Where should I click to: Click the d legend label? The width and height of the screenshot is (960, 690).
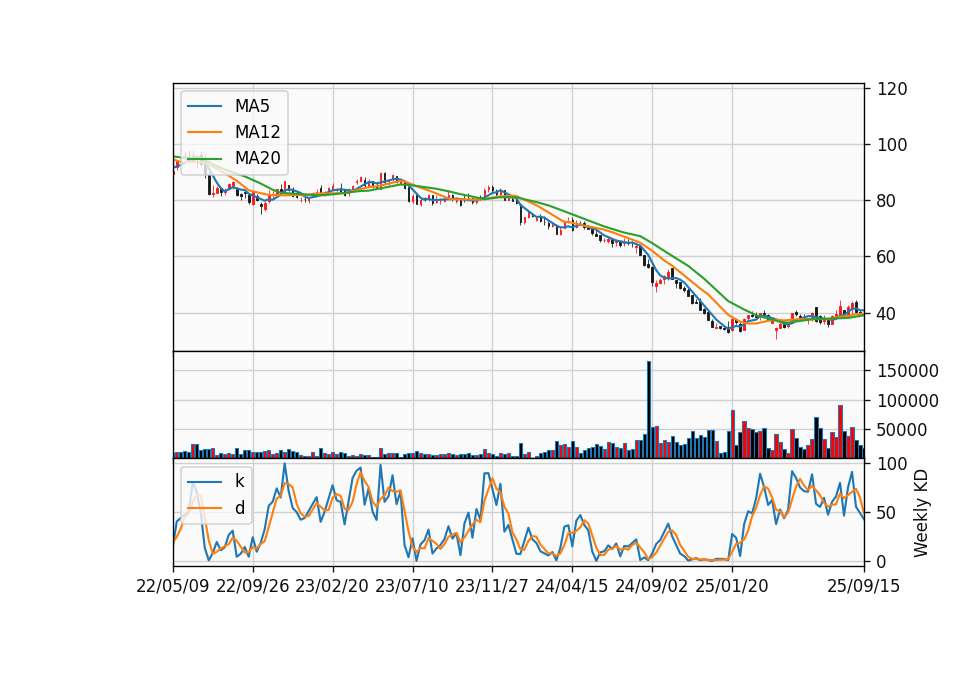pyautogui.click(x=240, y=508)
